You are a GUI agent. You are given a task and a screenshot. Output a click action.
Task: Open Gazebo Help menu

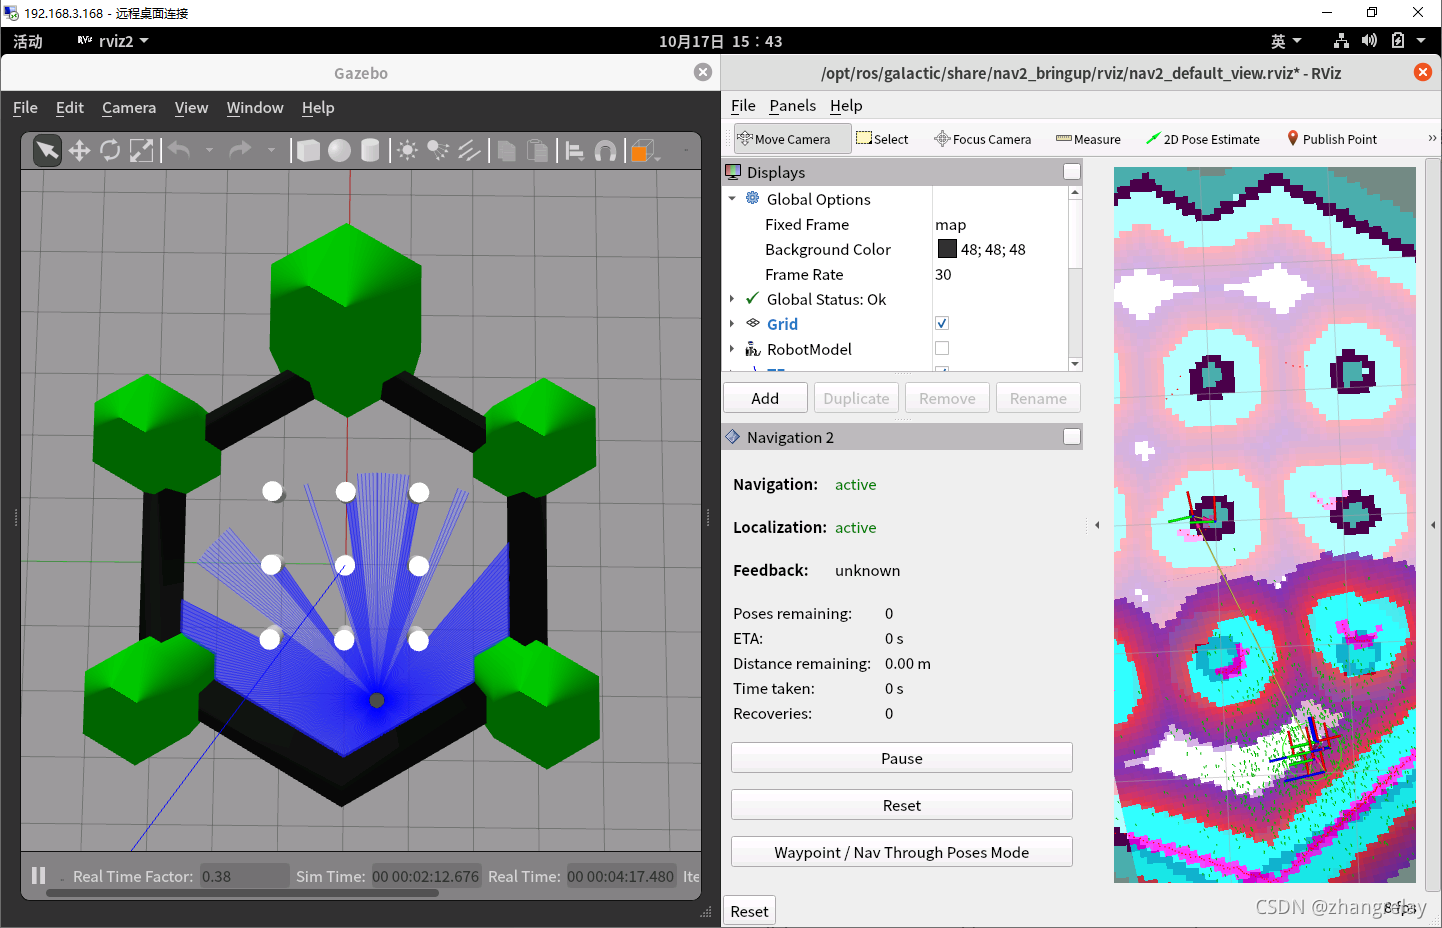coord(318,108)
